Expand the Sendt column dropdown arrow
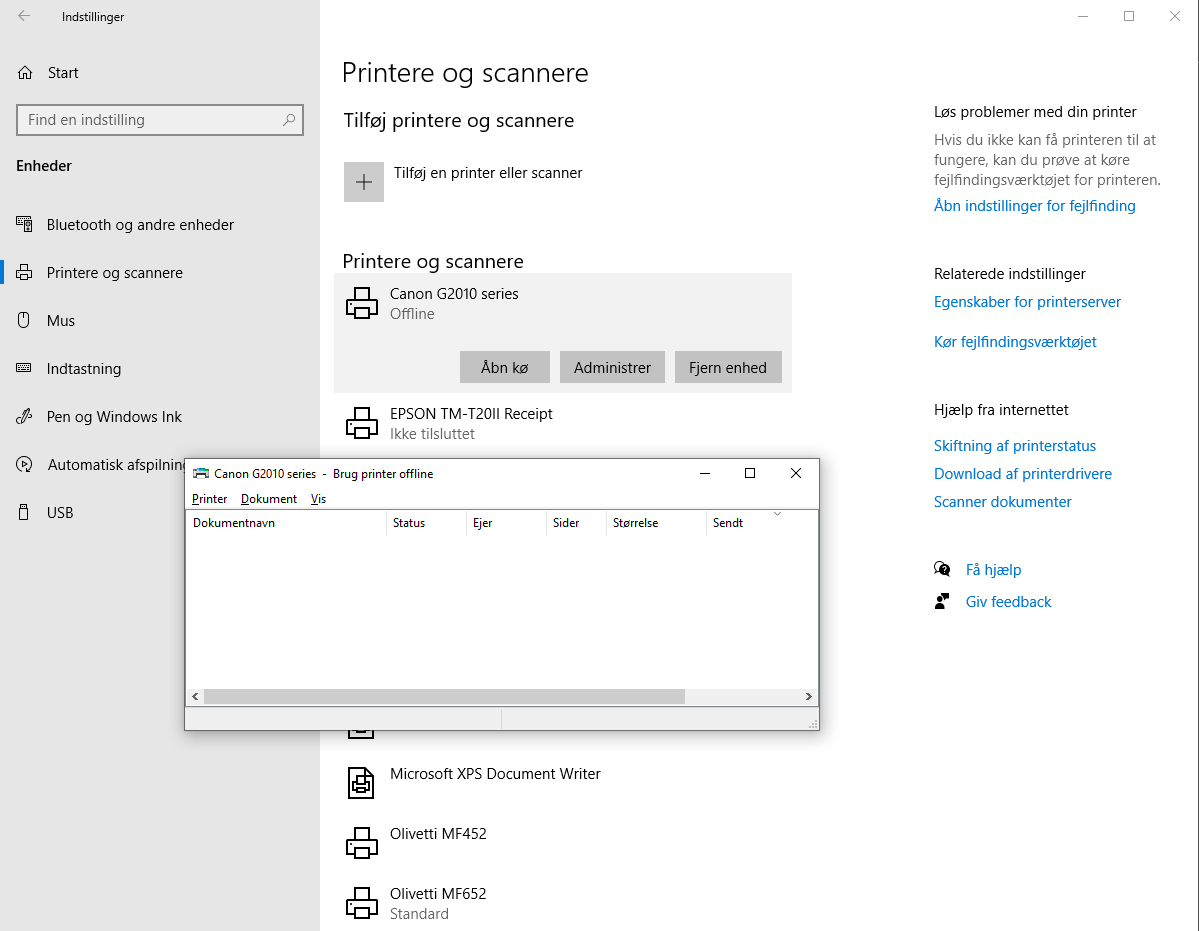1199x931 pixels. [776, 511]
